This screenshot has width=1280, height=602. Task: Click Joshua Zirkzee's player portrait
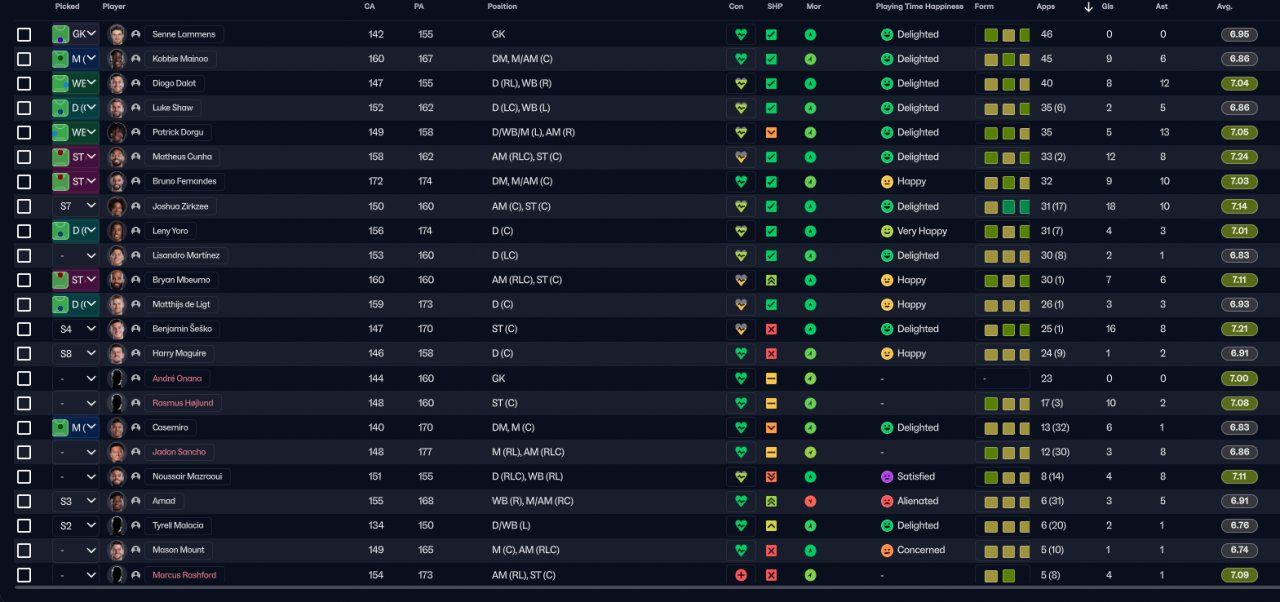click(117, 206)
